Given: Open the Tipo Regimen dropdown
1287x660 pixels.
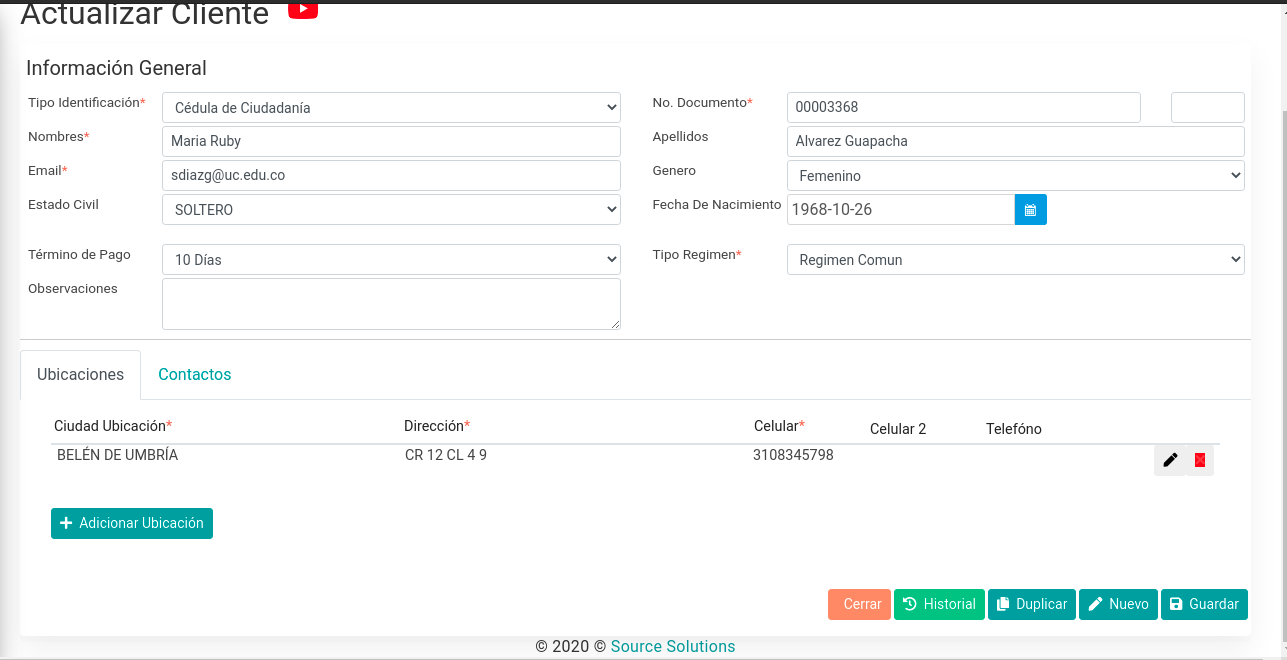Looking at the screenshot, I should (x=1016, y=260).
